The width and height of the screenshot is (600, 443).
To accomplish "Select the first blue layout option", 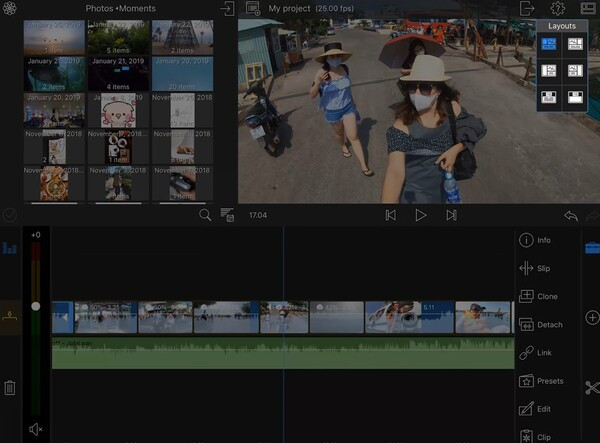I will (x=549, y=44).
